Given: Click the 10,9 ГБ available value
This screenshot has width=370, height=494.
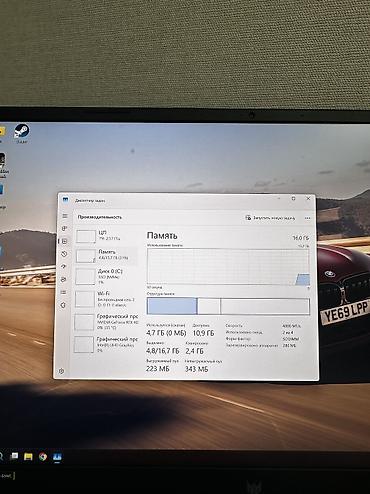Looking at the screenshot, I should coord(203,333).
